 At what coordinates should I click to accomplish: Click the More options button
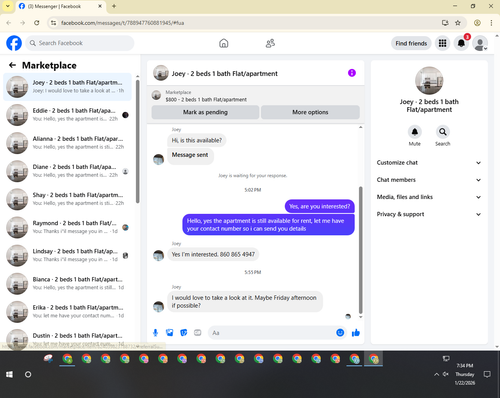[x=310, y=112]
